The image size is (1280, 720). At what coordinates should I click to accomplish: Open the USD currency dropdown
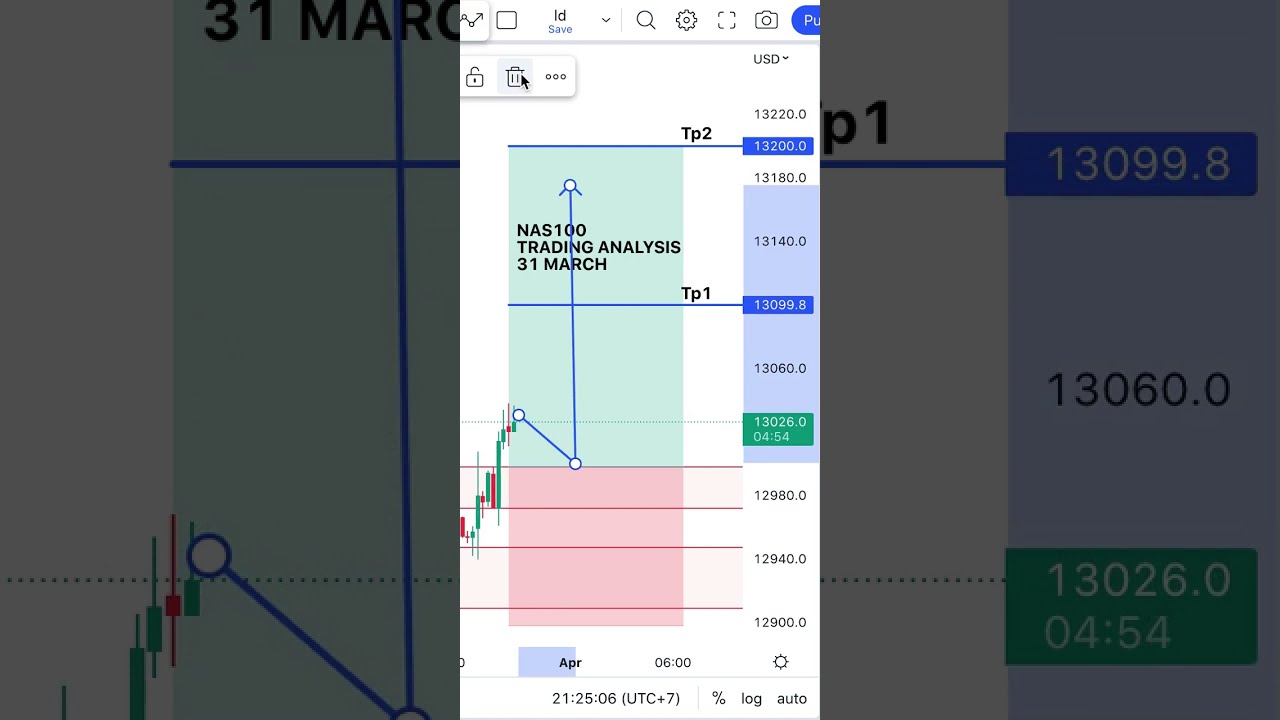point(771,59)
